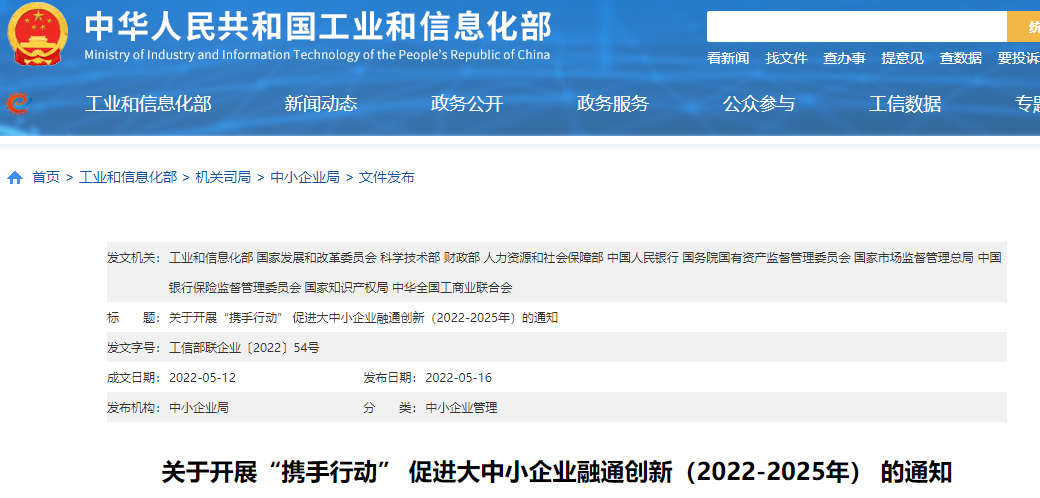Select the 政务公开 menu item

click(467, 104)
